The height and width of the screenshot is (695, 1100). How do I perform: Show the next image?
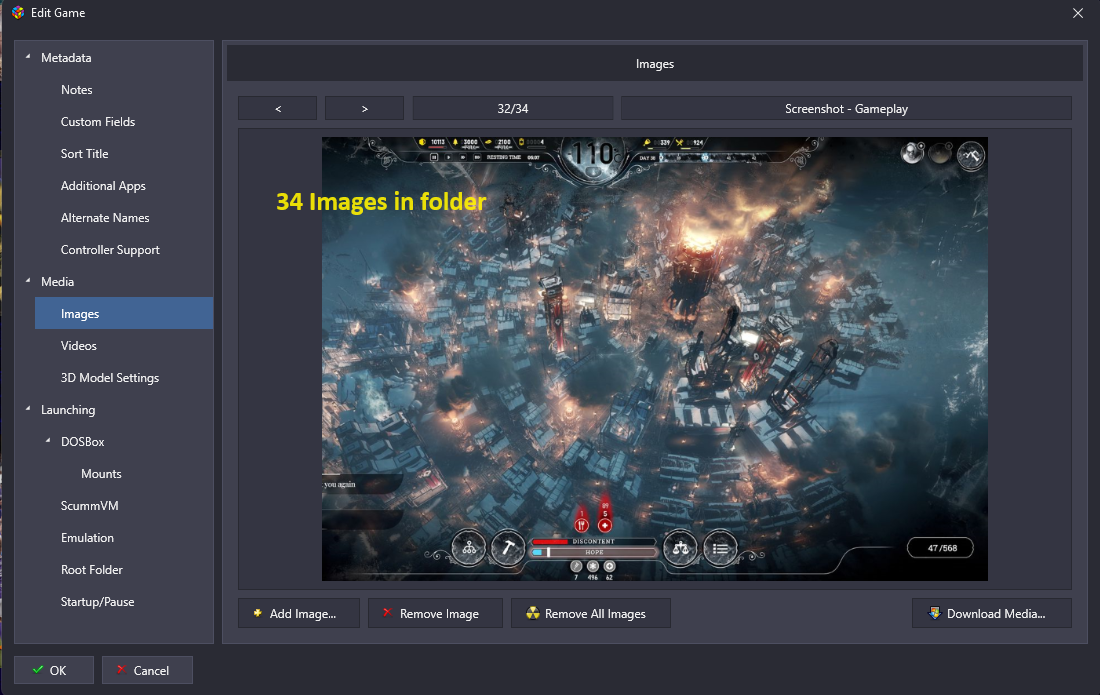click(364, 109)
